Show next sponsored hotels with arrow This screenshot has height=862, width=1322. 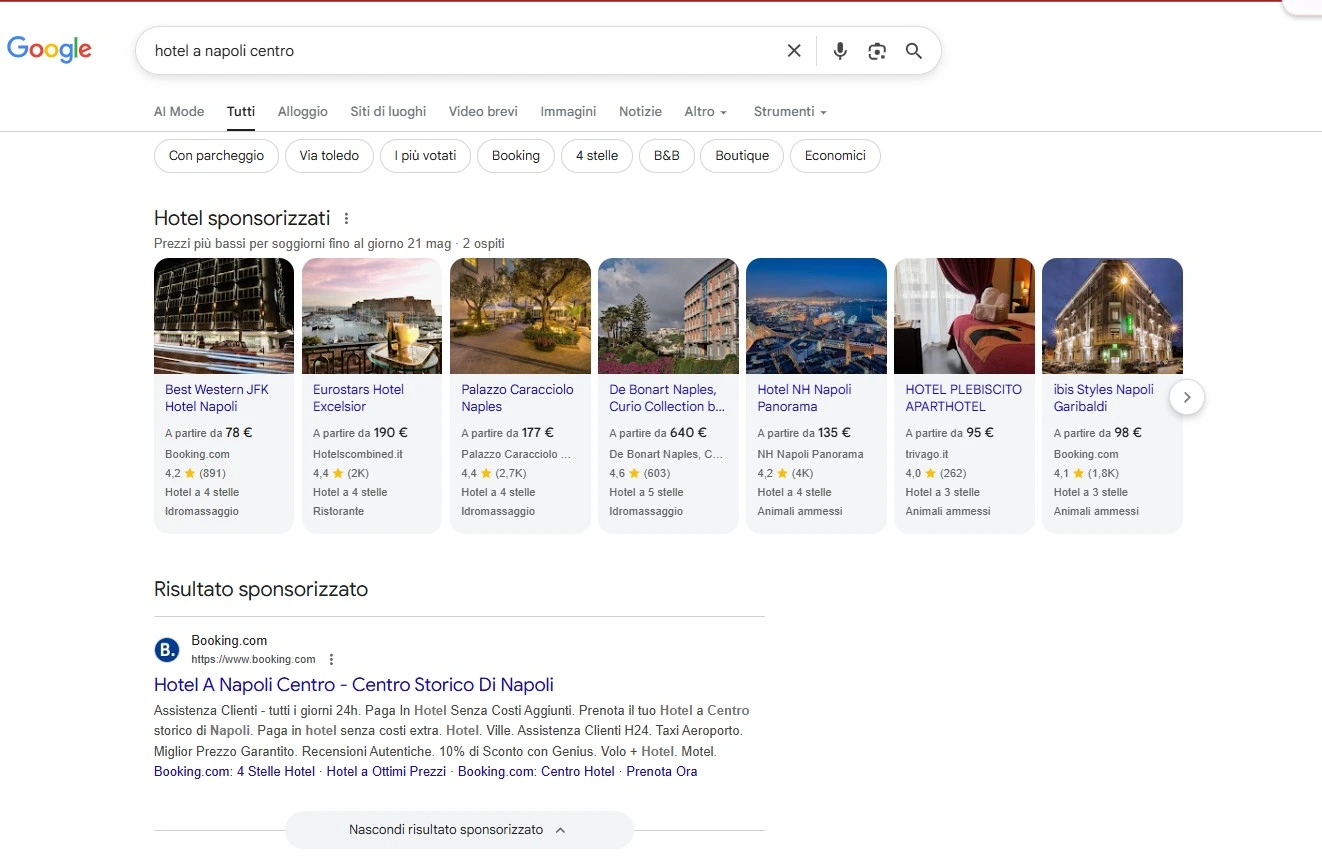coord(1187,397)
